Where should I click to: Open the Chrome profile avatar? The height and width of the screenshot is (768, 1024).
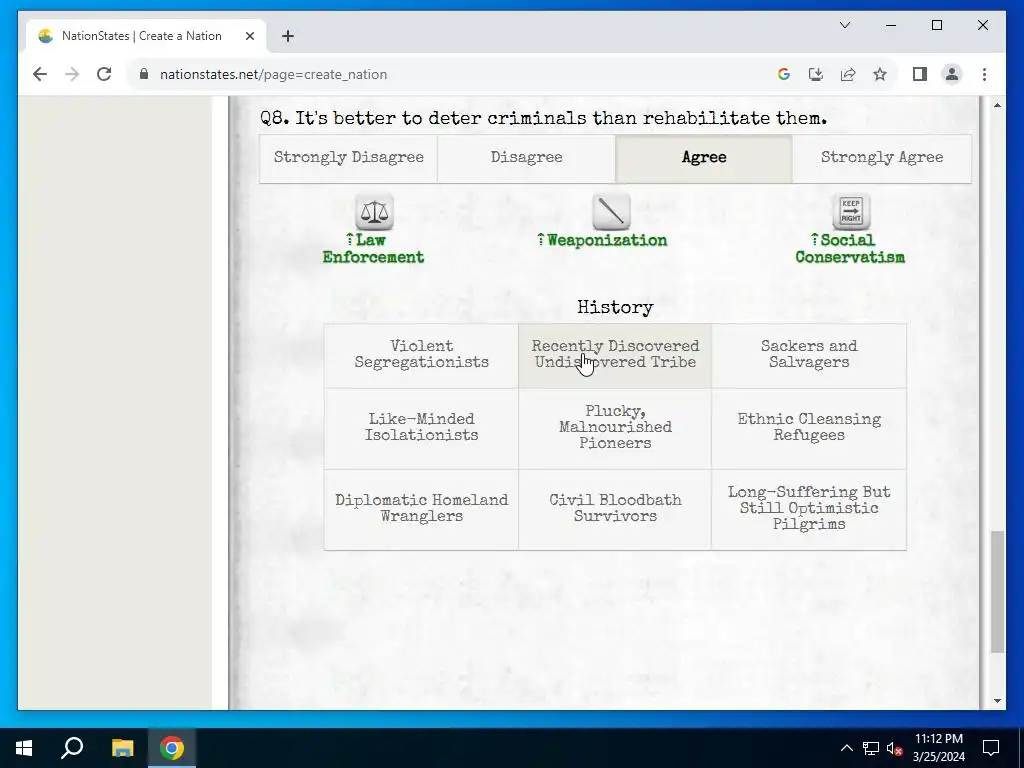952,74
